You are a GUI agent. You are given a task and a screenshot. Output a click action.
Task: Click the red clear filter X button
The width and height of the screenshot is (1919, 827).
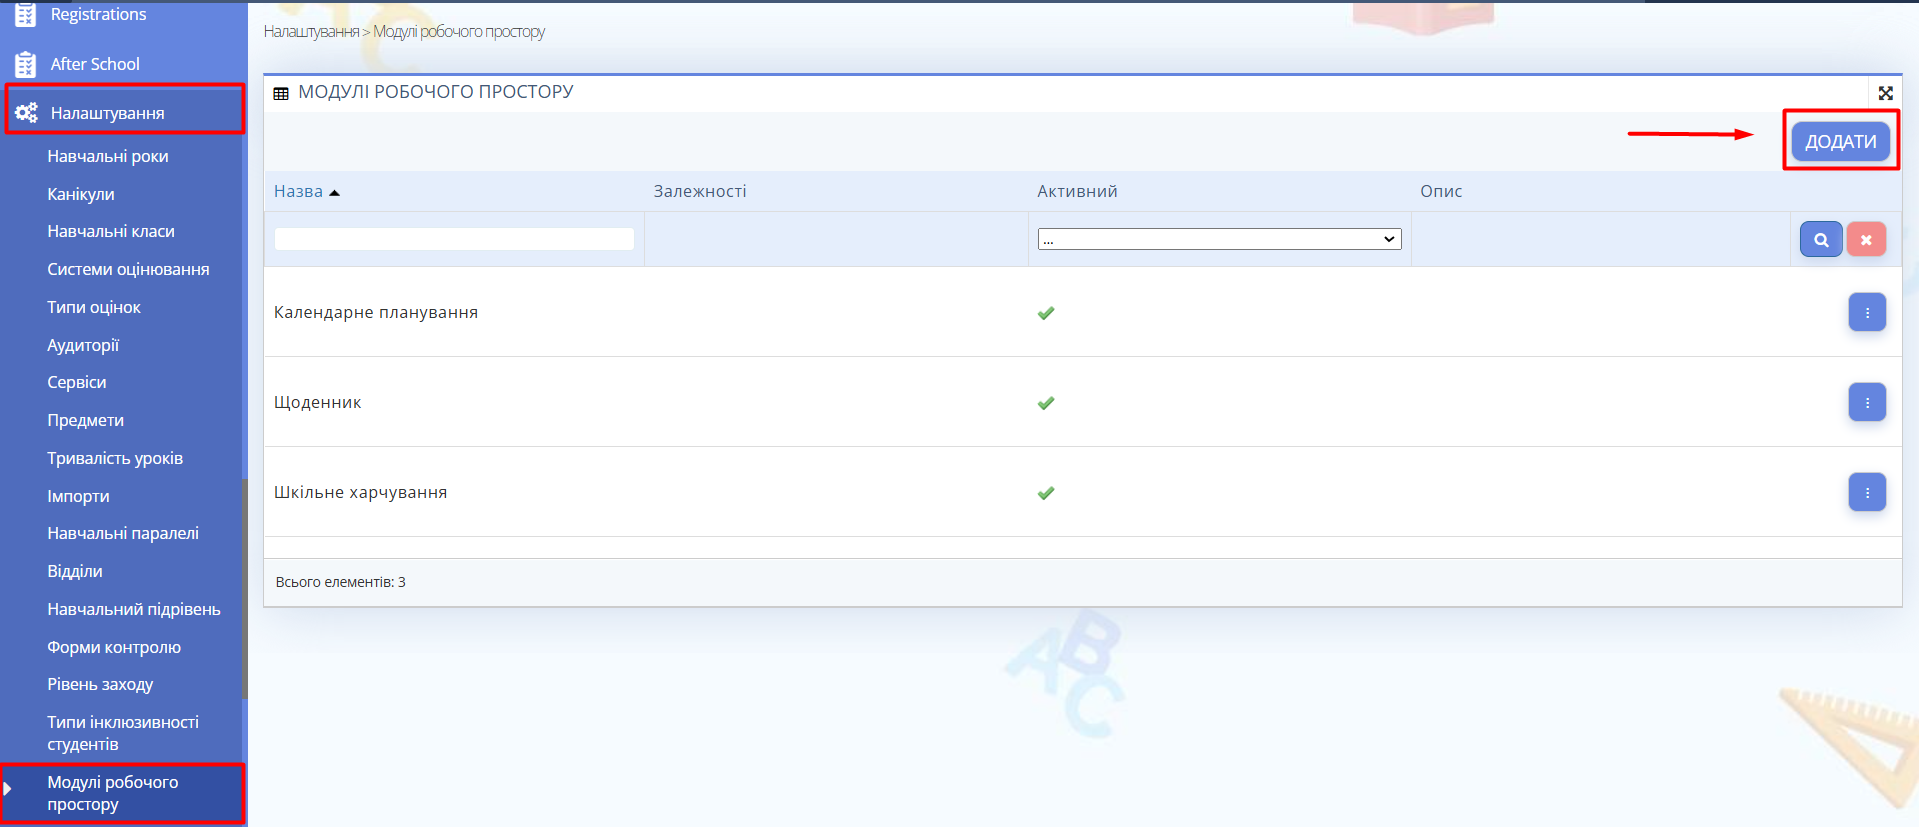pos(1865,240)
